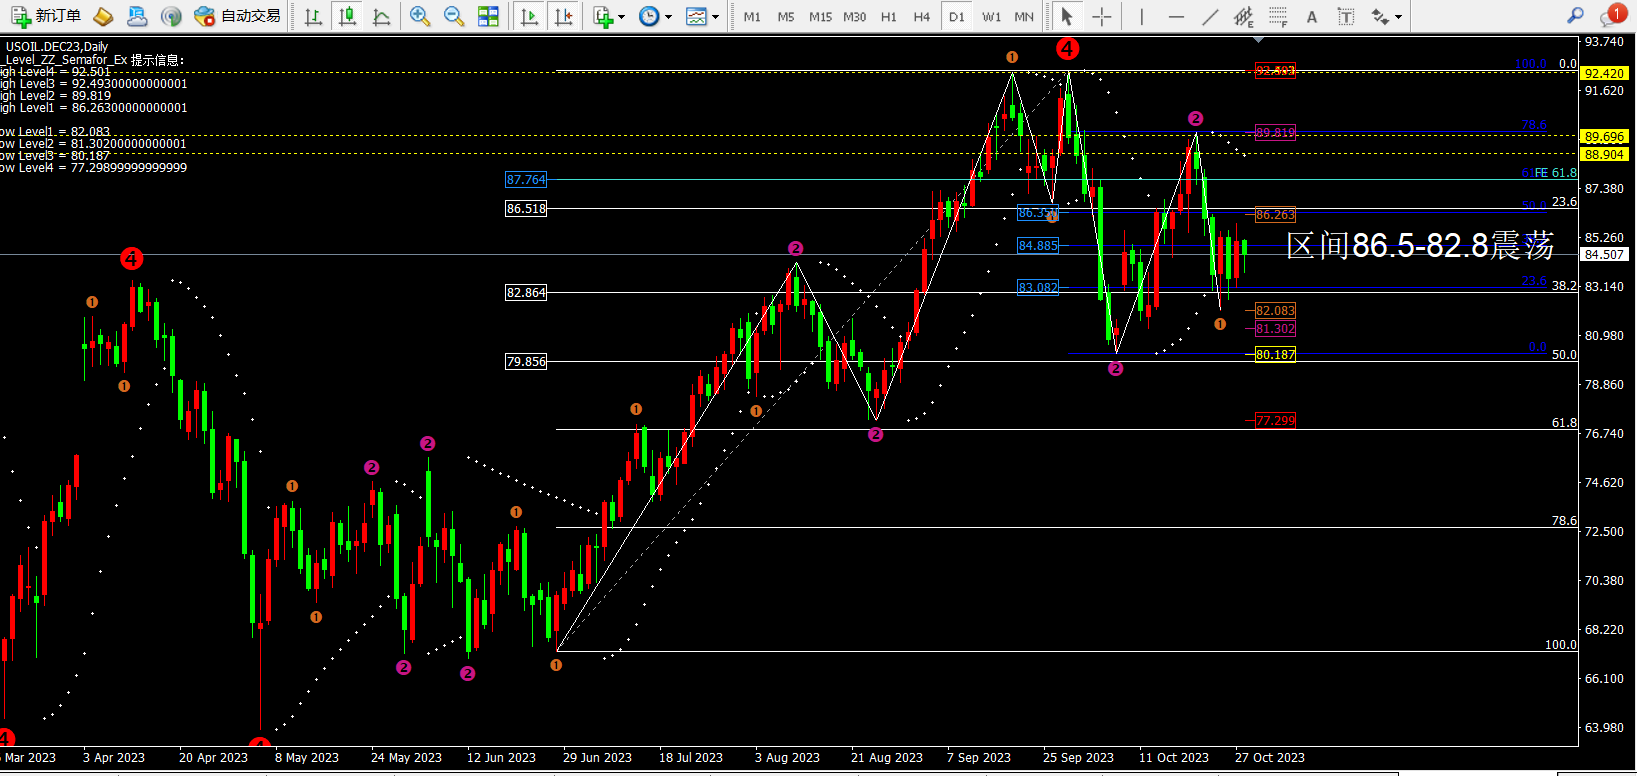Select the M15 timeframe
Screen dimensions: 1637x776
pos(820,17)
